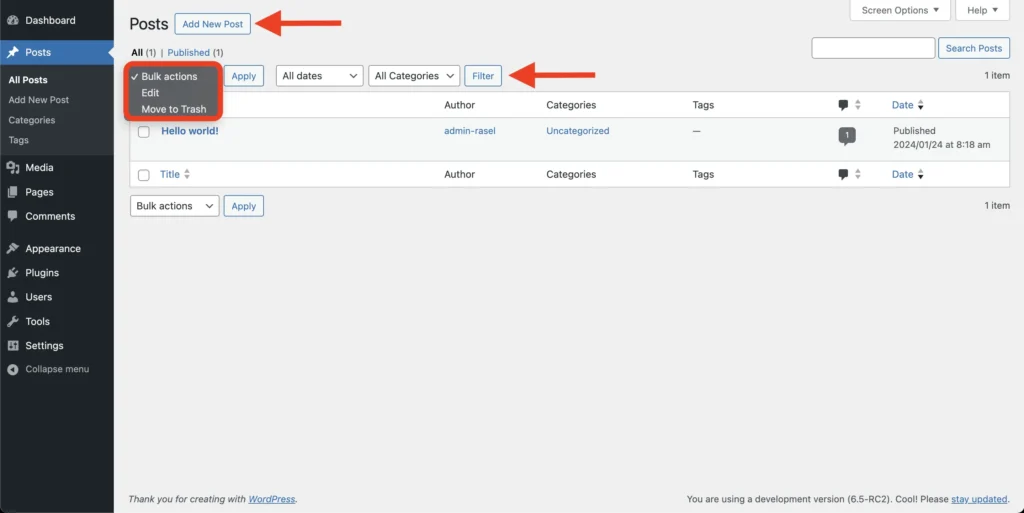Click the Search Posts button
This screenshot has height=513, width=1024.
click(974, 48)
